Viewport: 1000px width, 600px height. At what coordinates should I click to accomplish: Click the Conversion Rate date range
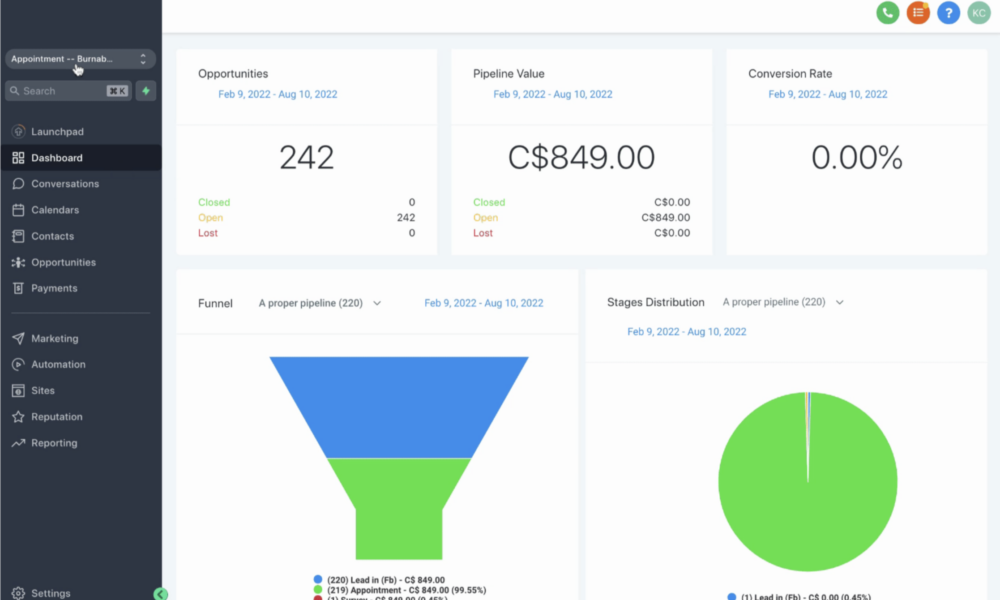[x=827, y=94]
